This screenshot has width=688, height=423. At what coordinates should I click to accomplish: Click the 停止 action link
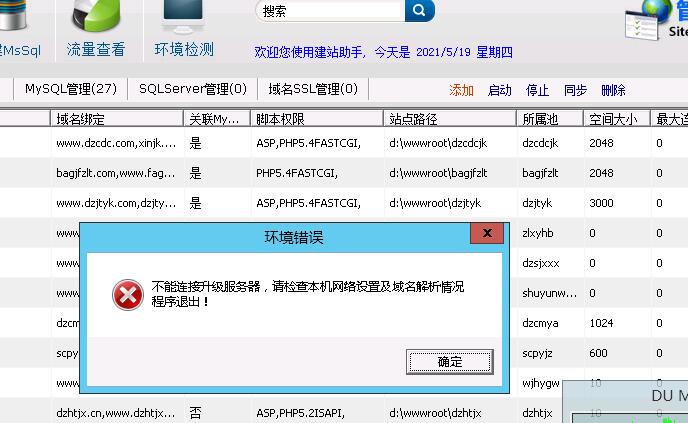537,90
